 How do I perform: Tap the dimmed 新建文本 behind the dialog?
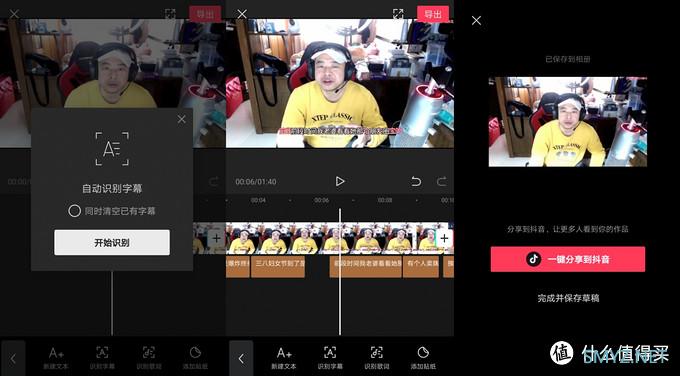56,358
